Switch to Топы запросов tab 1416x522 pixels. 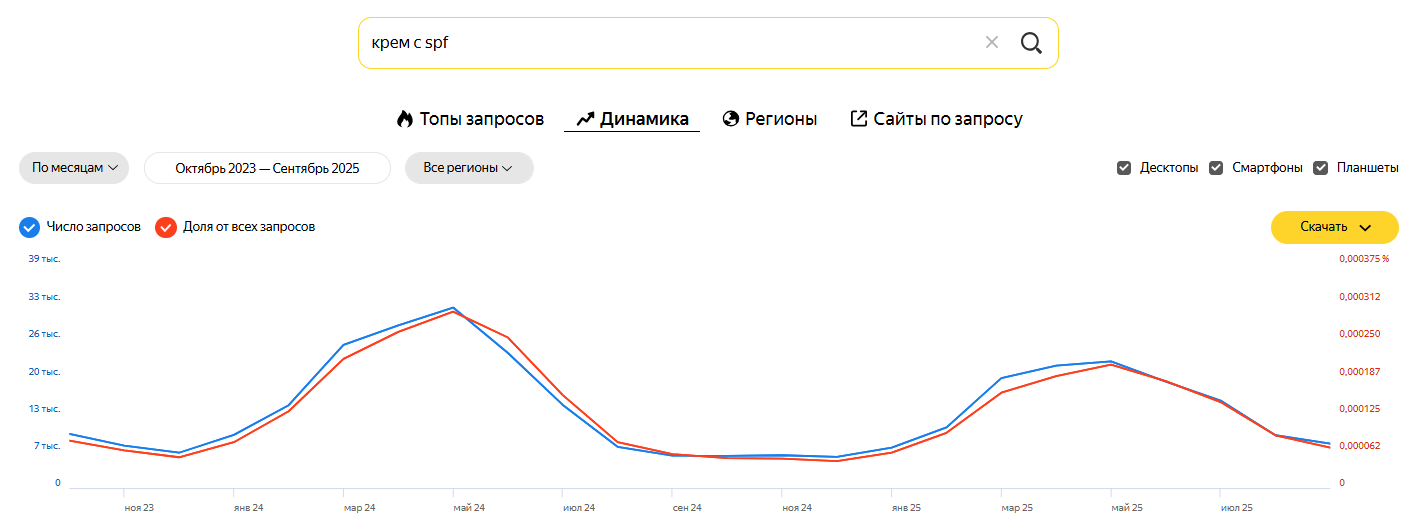(481, 119)
